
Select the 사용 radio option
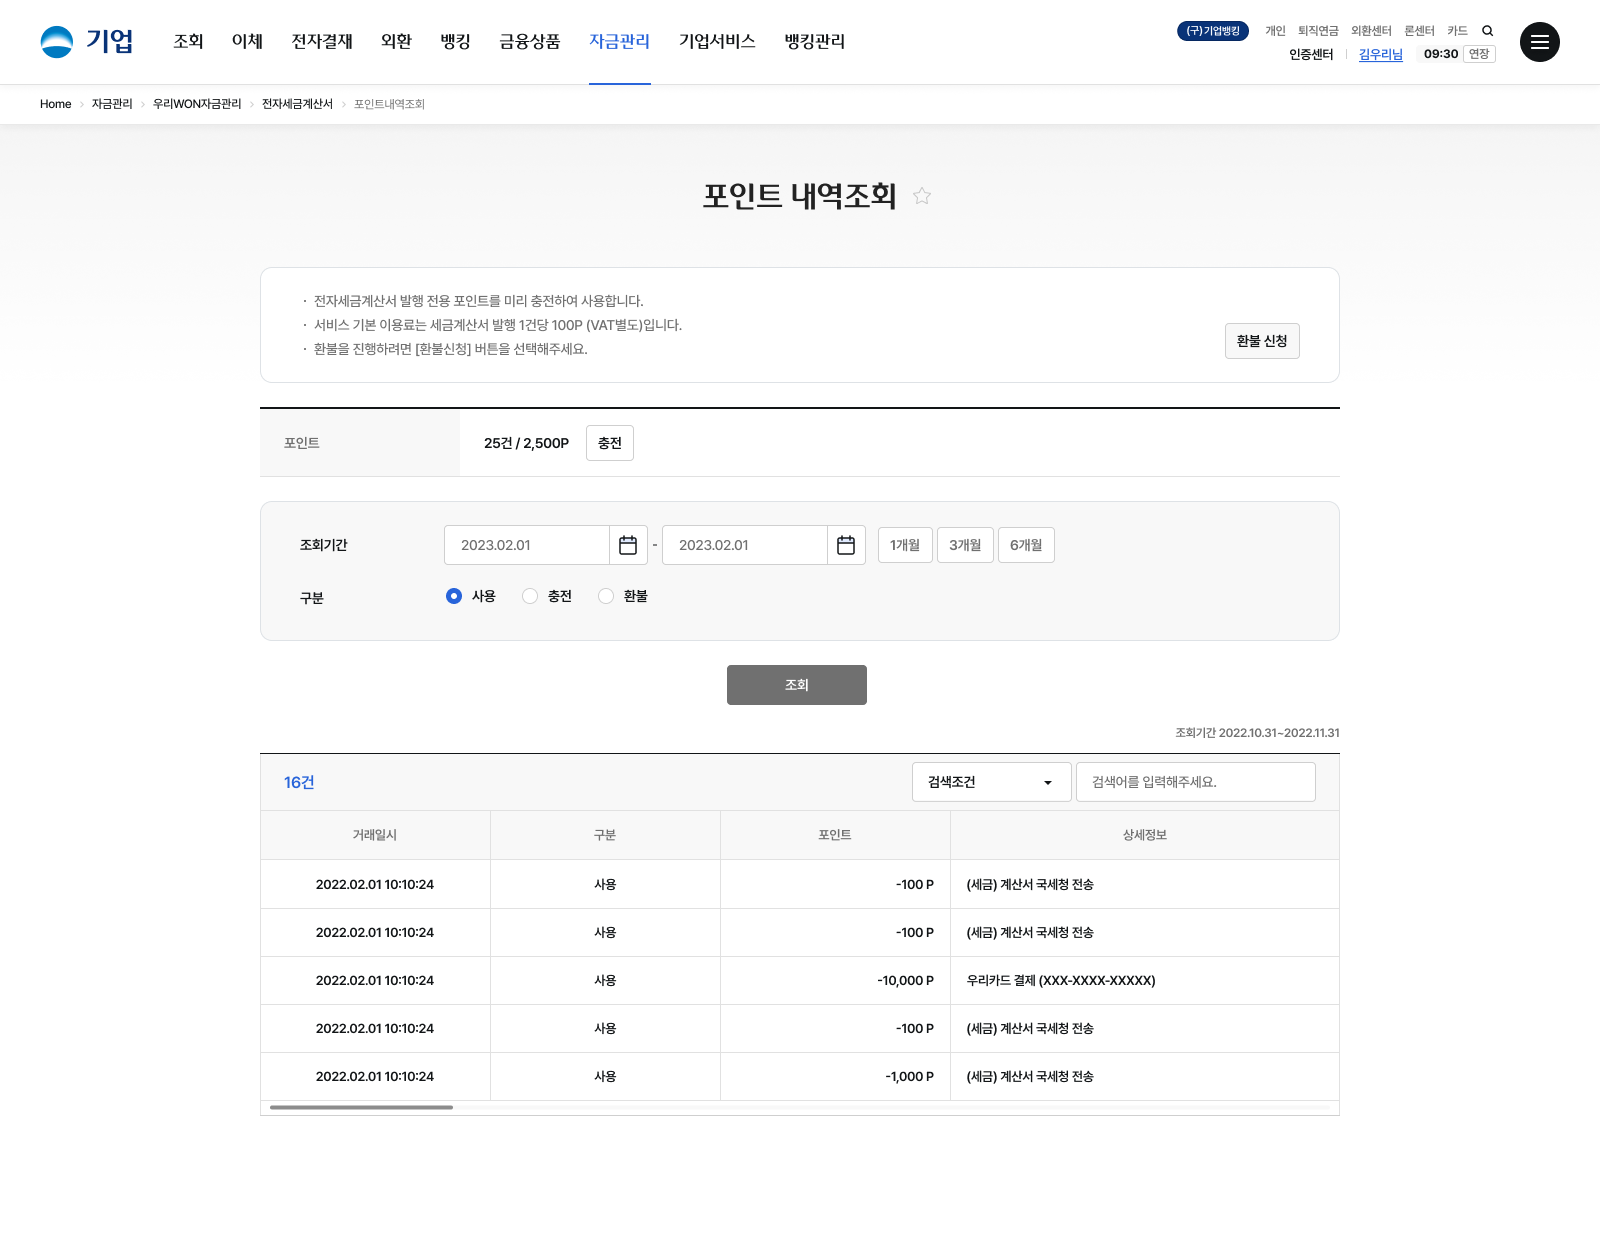point(454,596)
